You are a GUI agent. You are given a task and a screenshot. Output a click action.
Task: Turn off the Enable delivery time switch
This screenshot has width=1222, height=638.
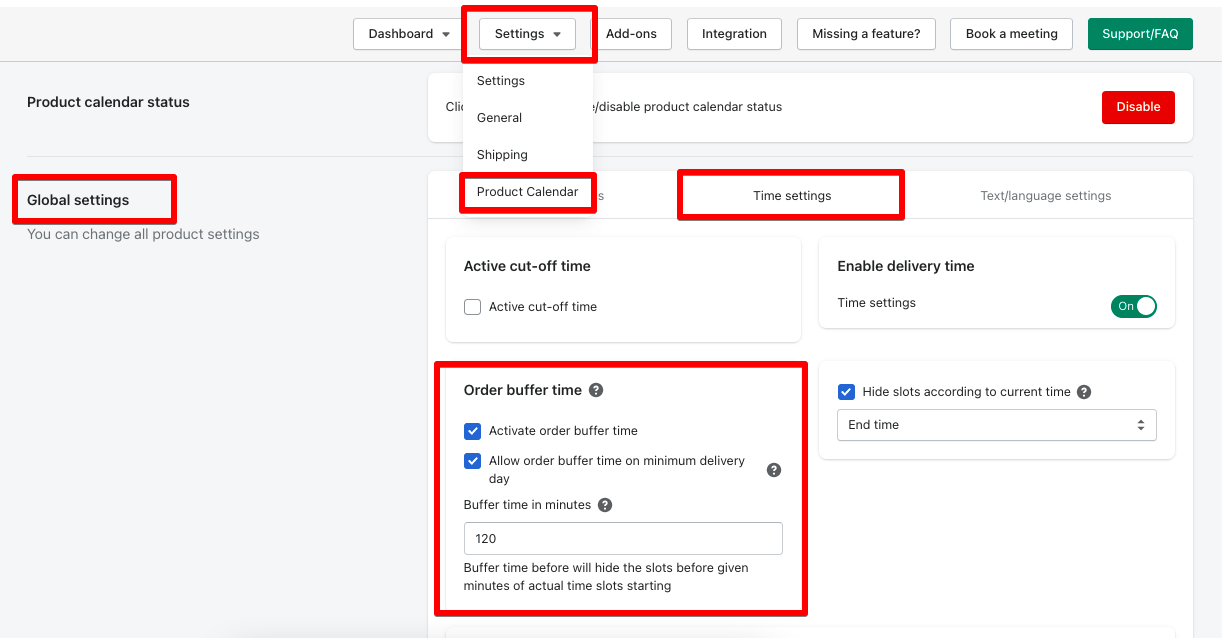(x=1133, y=306)
